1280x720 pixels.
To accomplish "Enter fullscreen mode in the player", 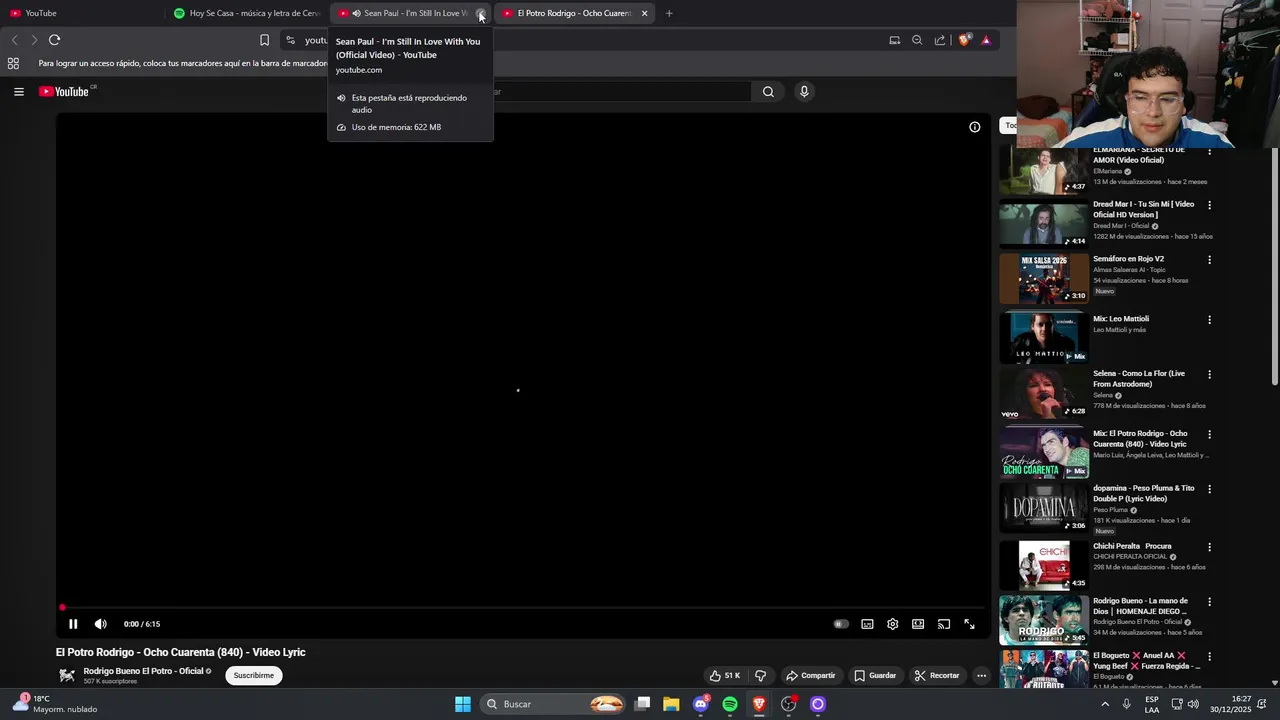I will tap(969, 624).
